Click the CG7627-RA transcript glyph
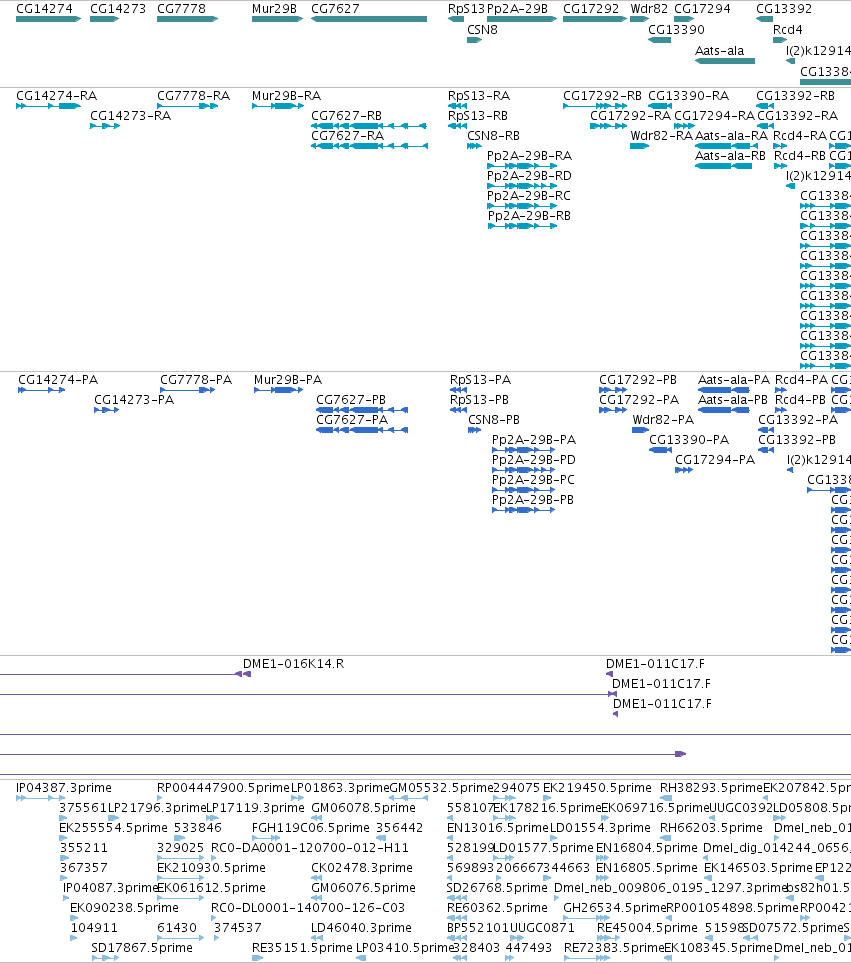Screen dimensions: 851x963 (369, 146)
